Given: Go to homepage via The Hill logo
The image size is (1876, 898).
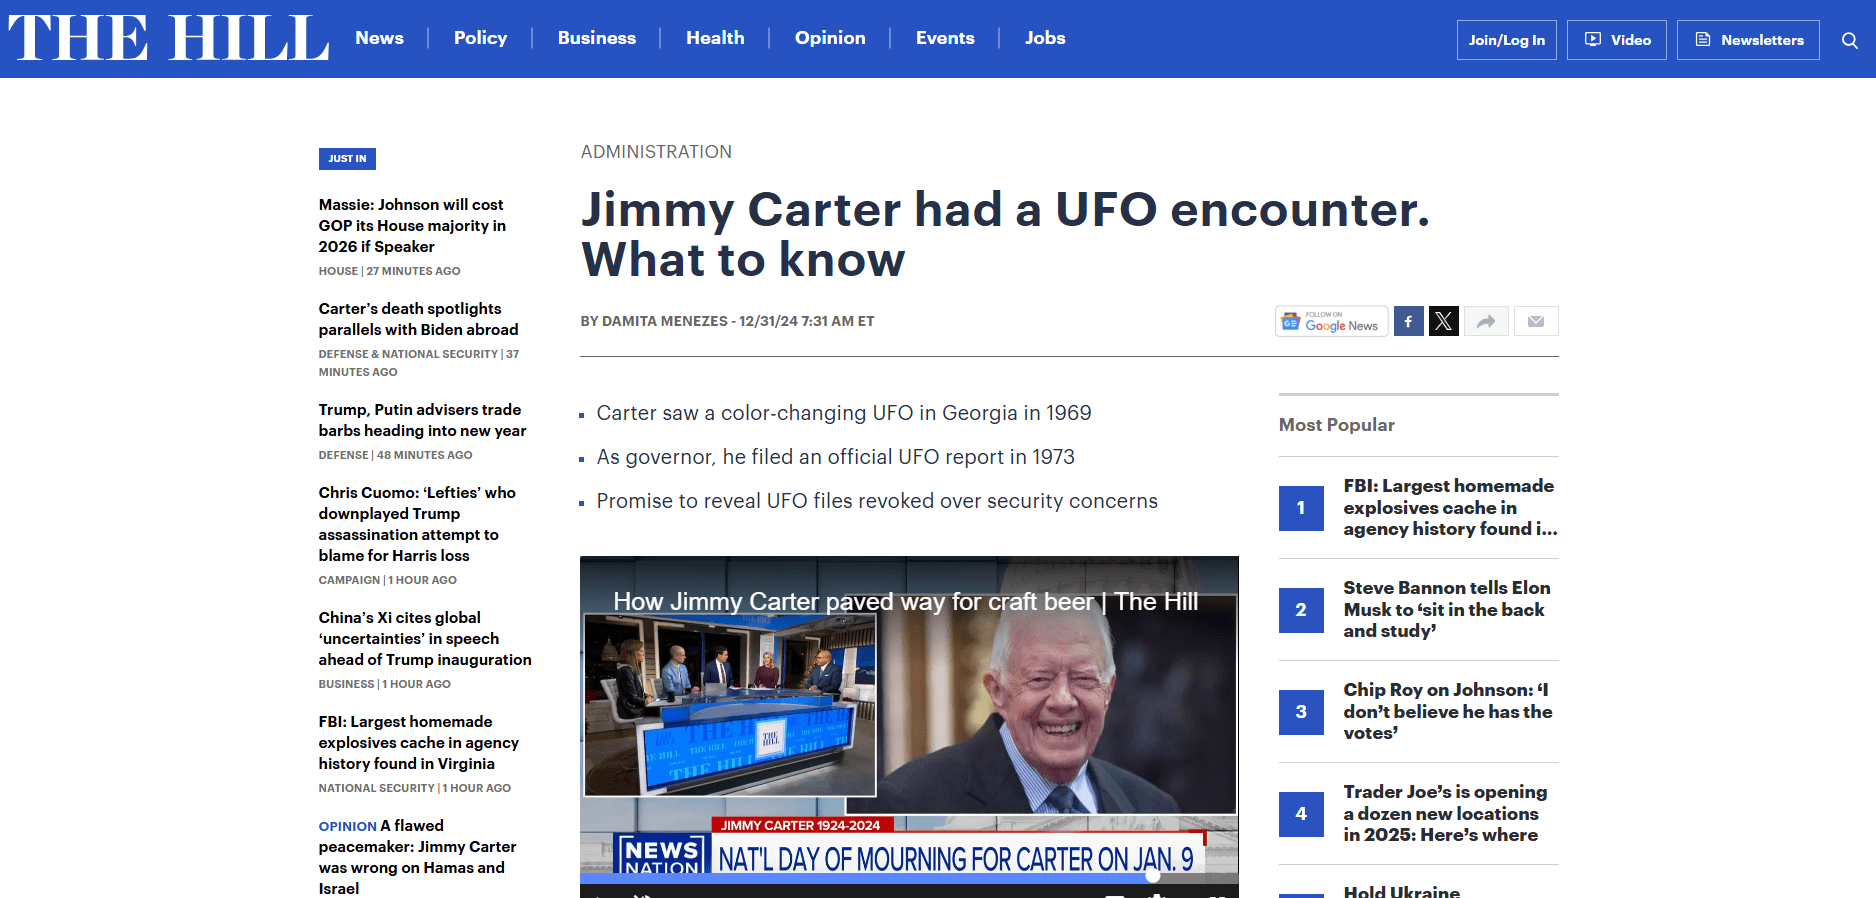Looking at the screenshot, I should point(168,38).
